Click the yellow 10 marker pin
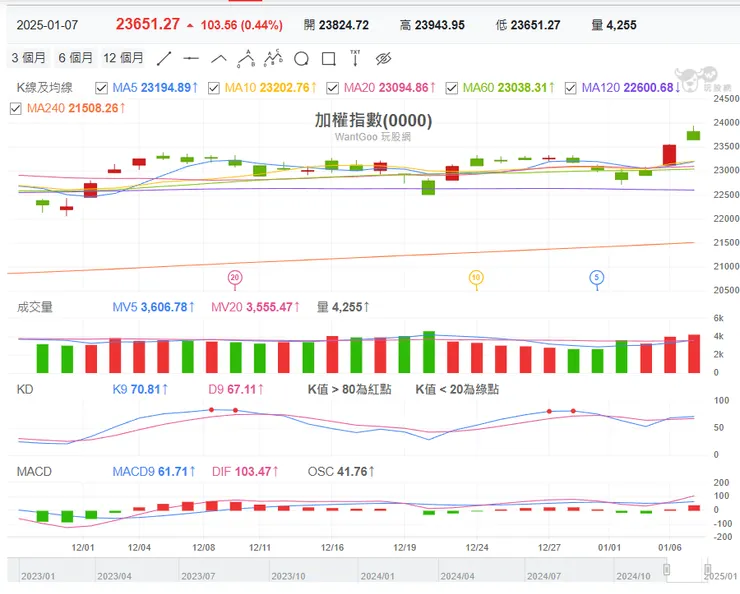Image resolution: width=740 pixels, height=594 pixels. 476,278
